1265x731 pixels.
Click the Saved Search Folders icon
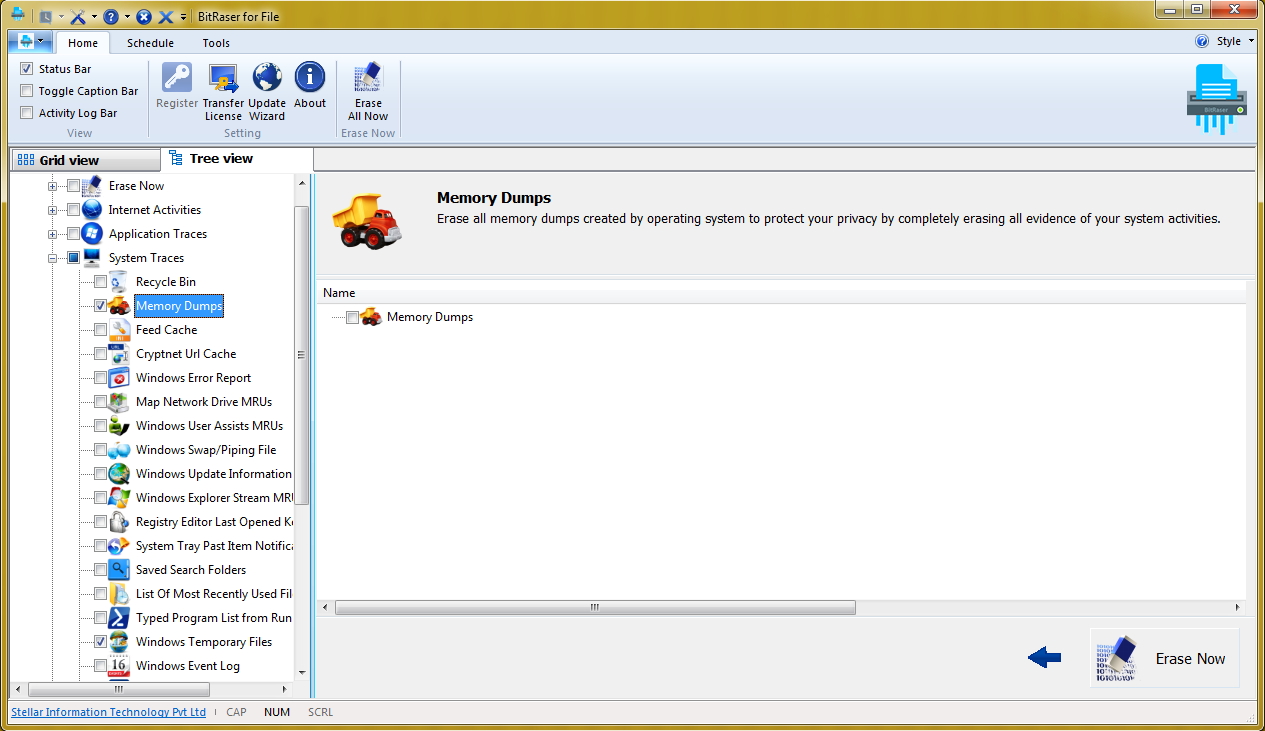click(119, 570)
